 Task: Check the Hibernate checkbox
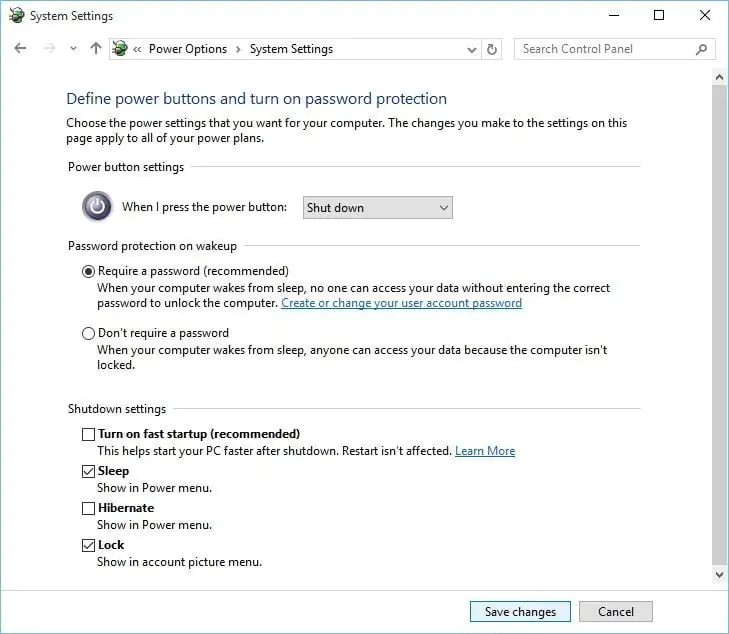point(88,508)
